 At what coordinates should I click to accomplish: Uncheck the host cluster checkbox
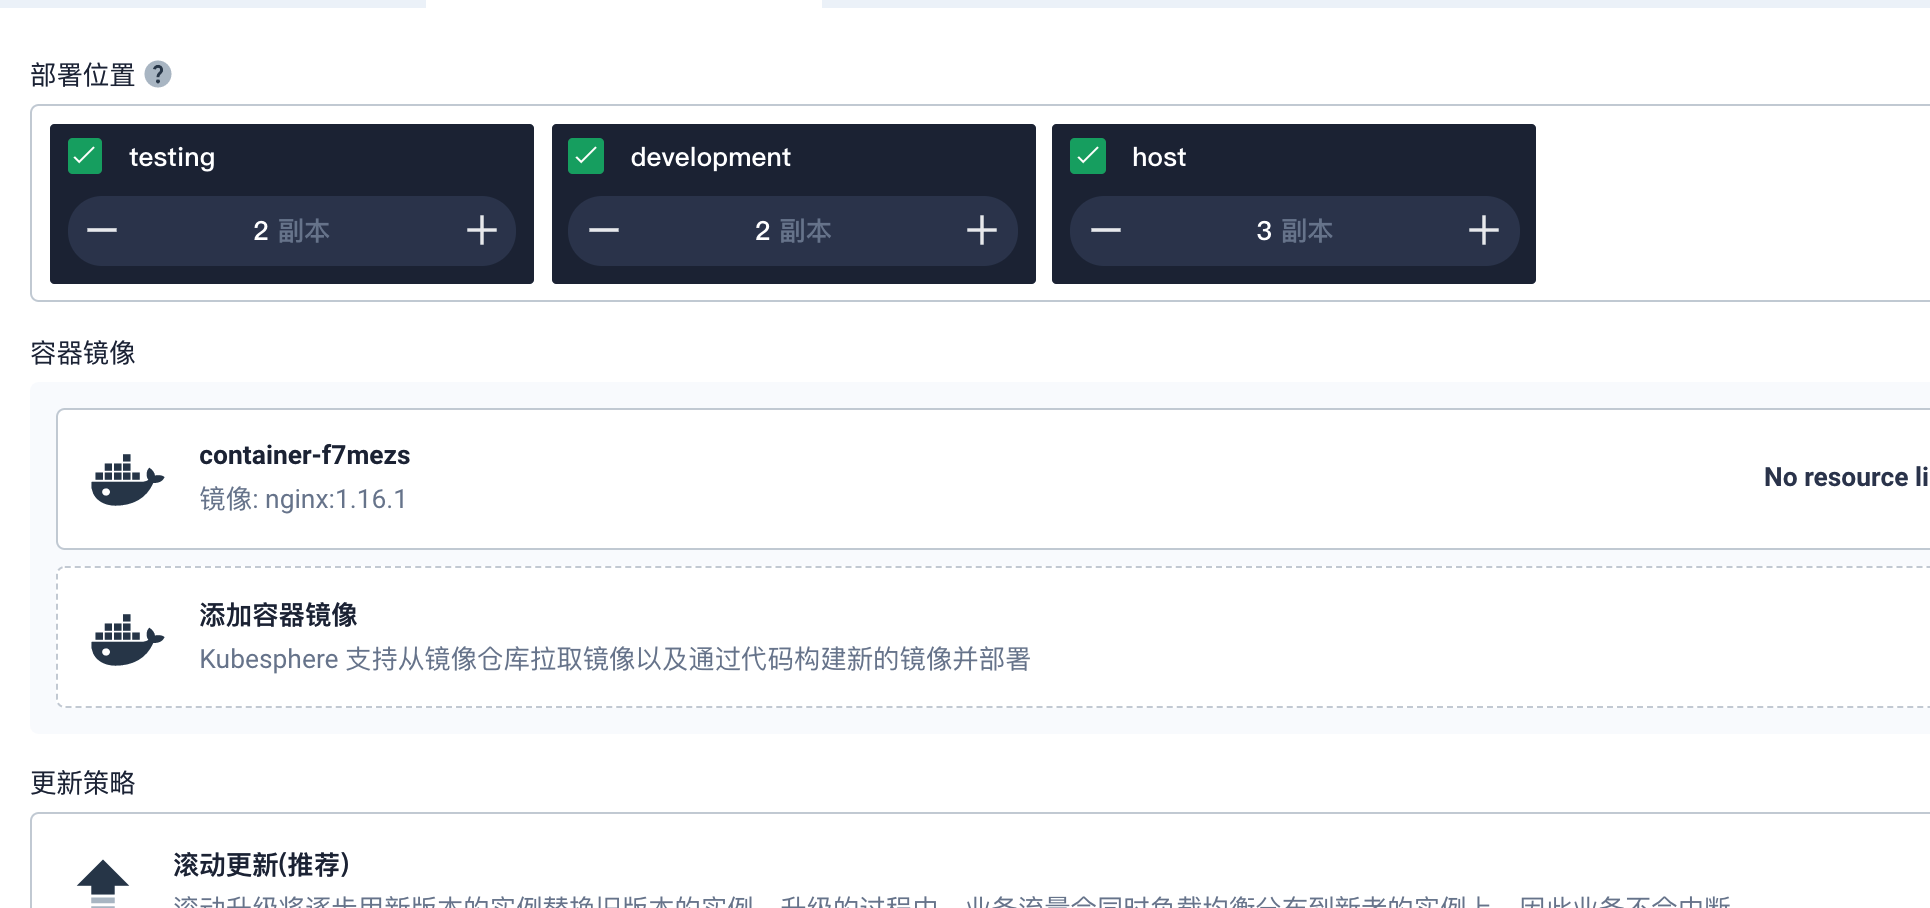[x=1088, y=156]
